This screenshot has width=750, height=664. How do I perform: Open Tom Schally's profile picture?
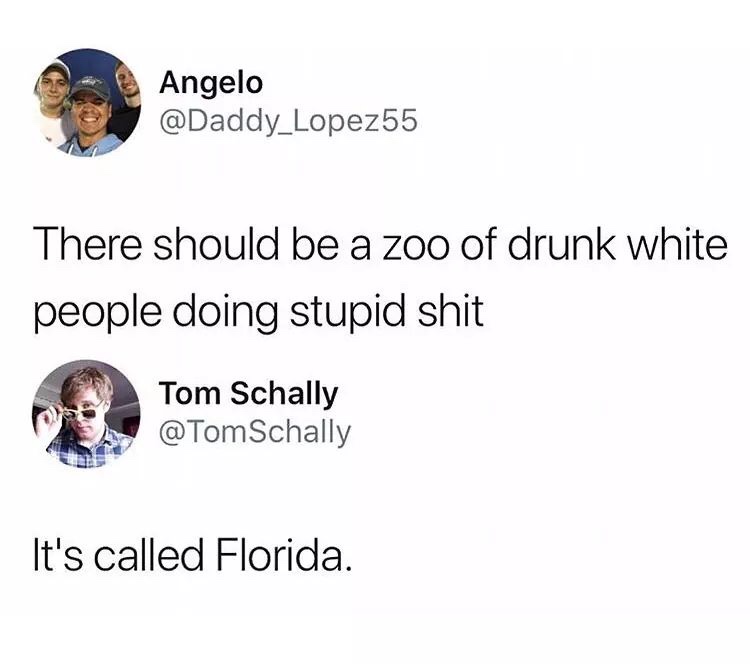(86, 414)
